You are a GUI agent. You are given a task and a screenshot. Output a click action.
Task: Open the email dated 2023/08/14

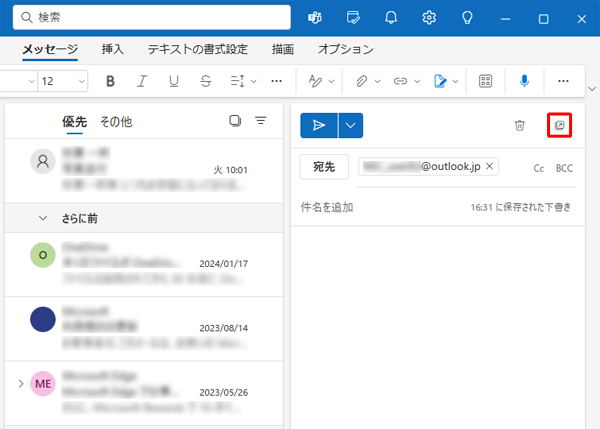pyautogui.click(x=144, y=328)
